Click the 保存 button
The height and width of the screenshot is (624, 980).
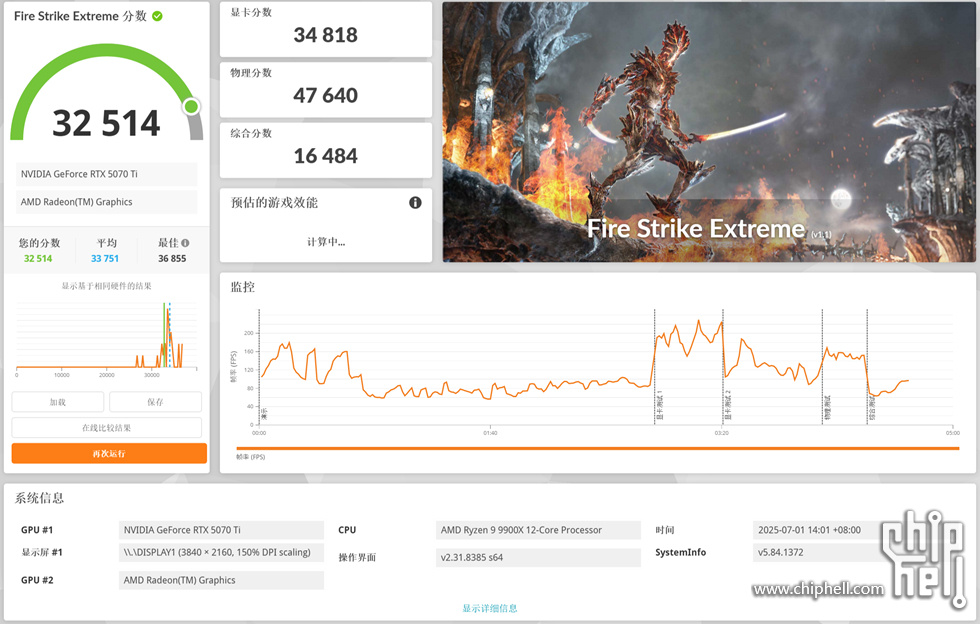click(156, 402)
